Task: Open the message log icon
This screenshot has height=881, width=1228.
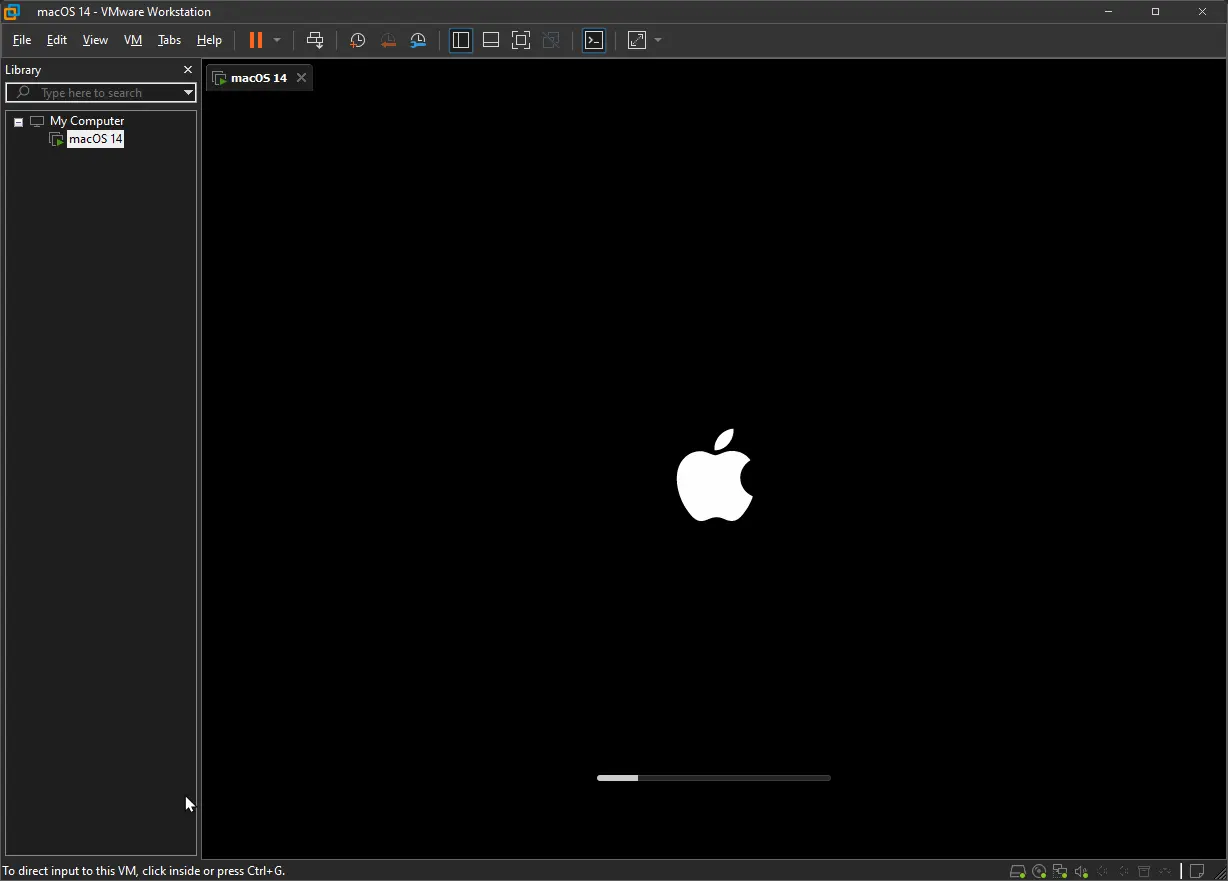Action: [x=1197, y=871]
